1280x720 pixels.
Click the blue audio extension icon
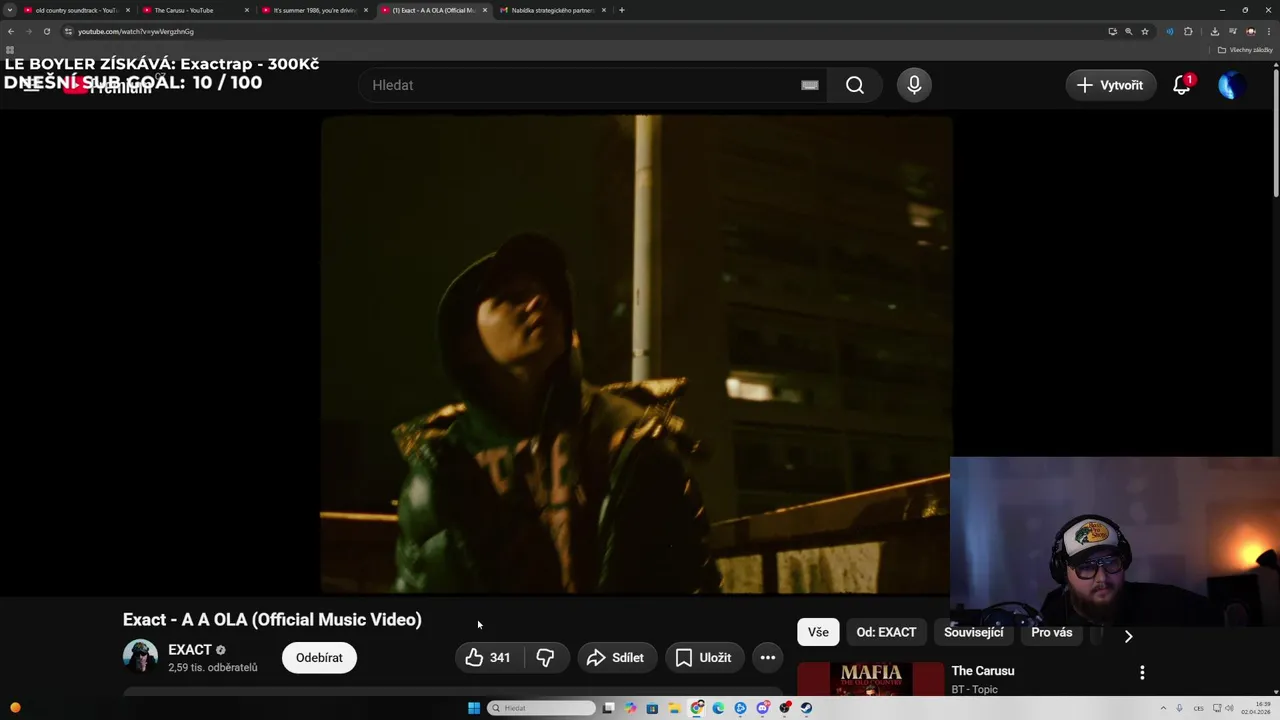(1169, 31)
